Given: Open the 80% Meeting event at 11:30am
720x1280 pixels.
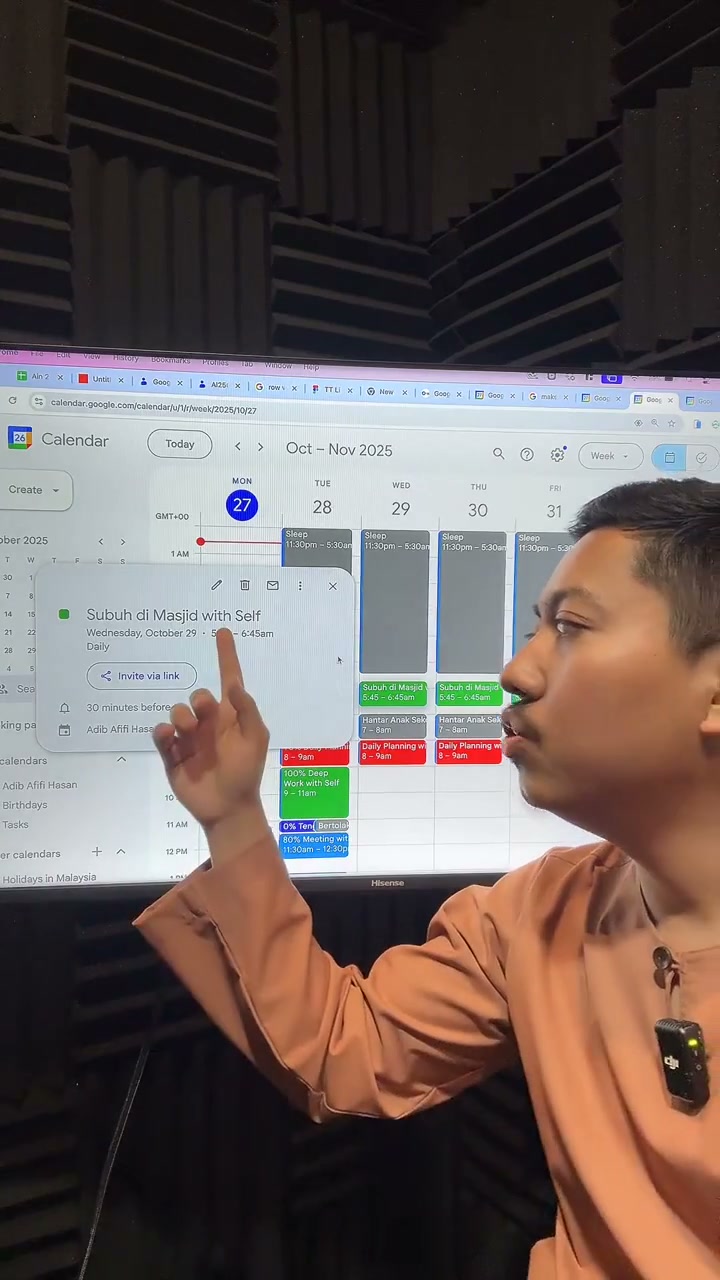Looking at the screenshot, I should tap(314, 845).
